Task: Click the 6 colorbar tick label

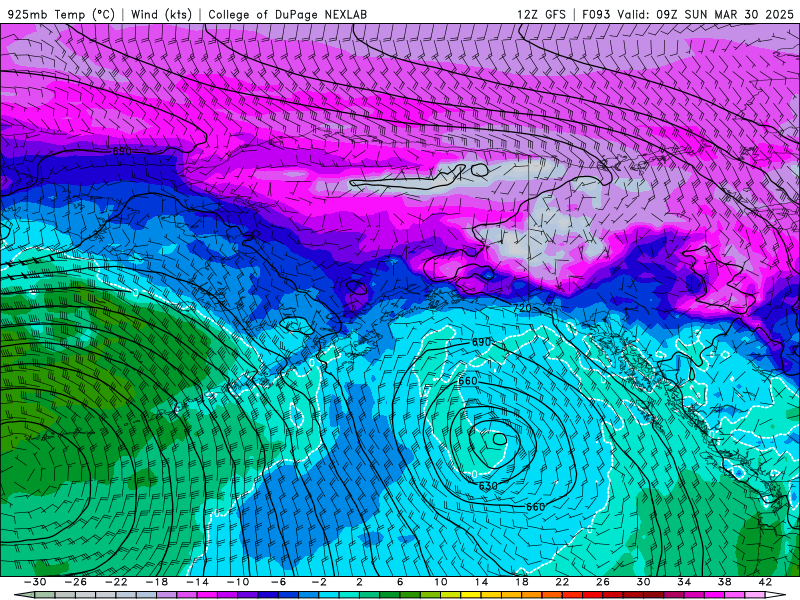Action: click(400, 582)
